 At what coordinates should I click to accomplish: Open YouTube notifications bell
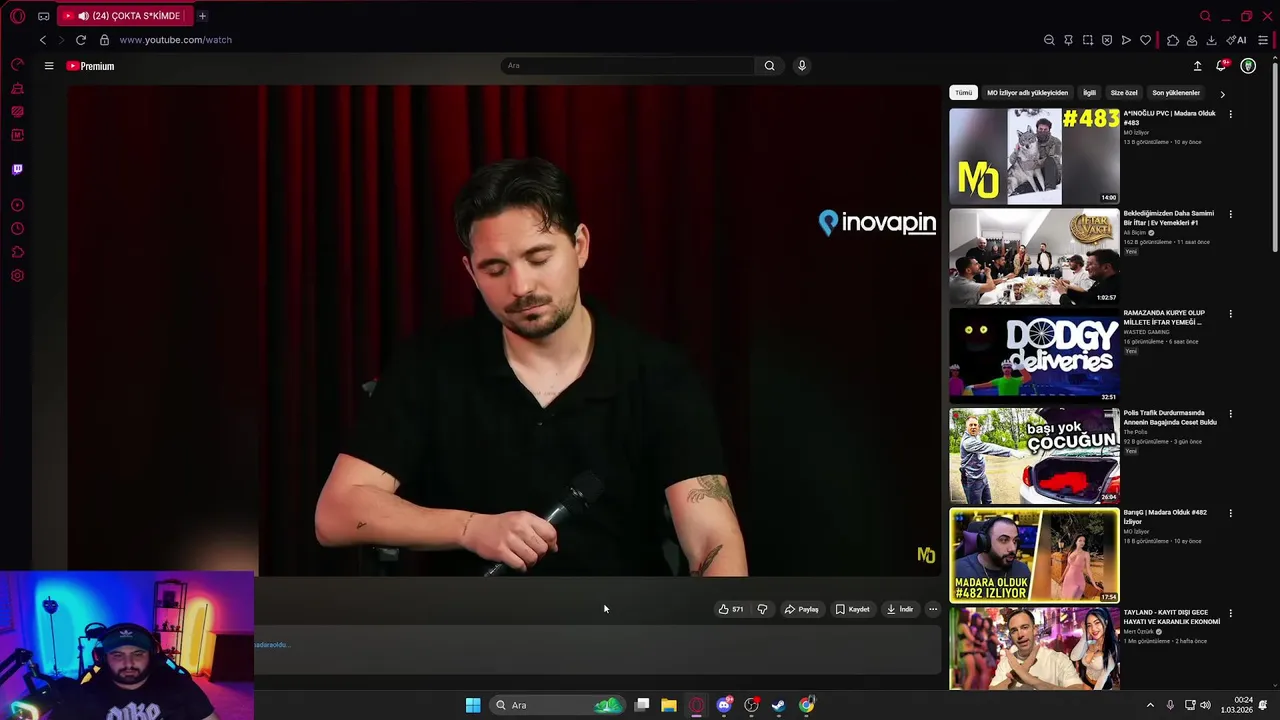pyautogui.click(x=1221, y=66)
